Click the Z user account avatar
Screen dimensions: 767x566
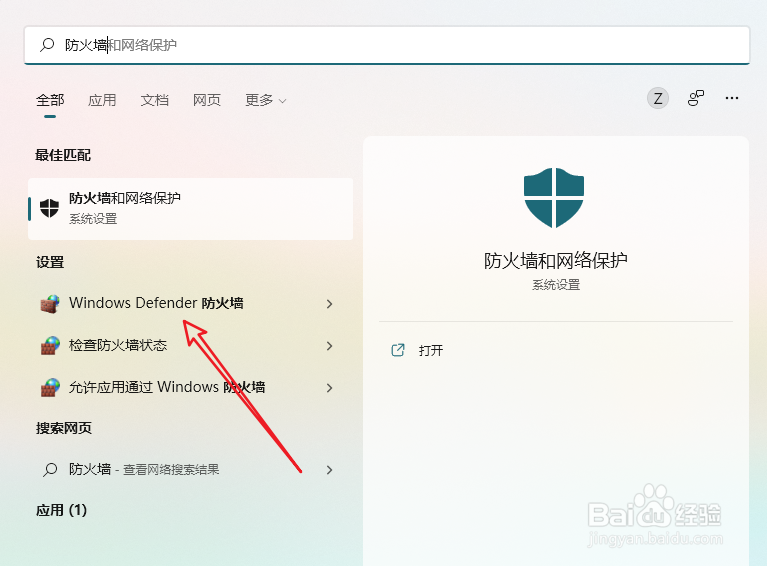[x=658, y=98]
